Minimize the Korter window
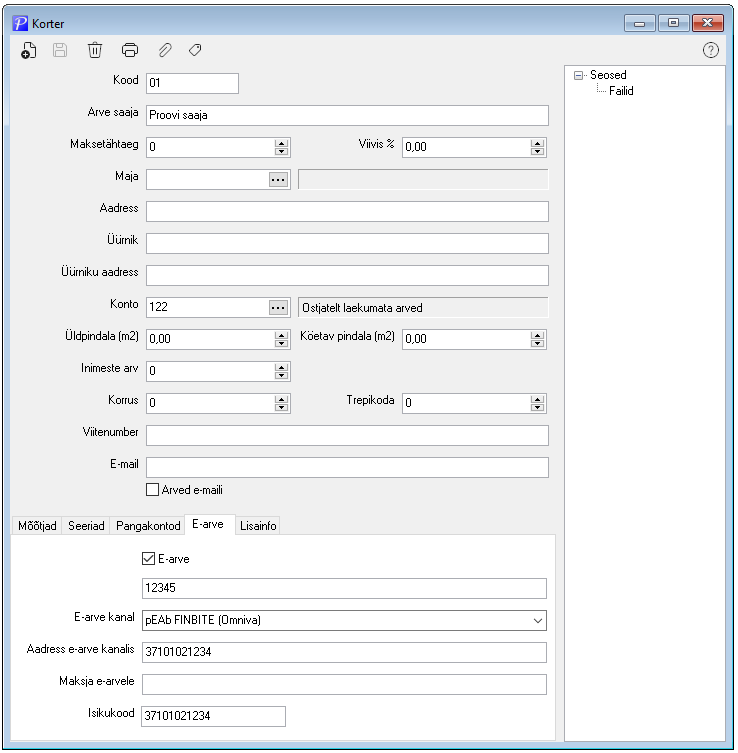 (x=640, y=23)
